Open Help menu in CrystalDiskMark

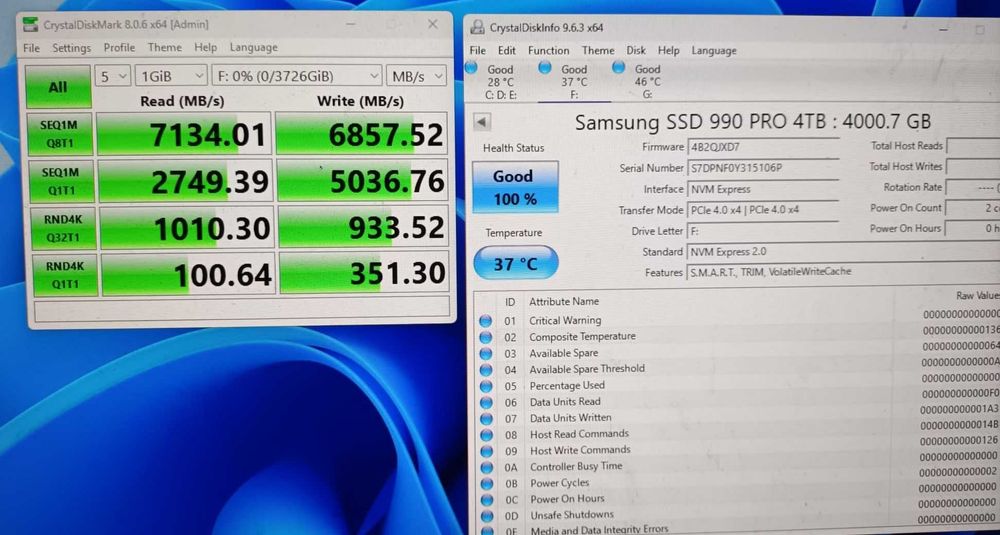tap(205, 47)
